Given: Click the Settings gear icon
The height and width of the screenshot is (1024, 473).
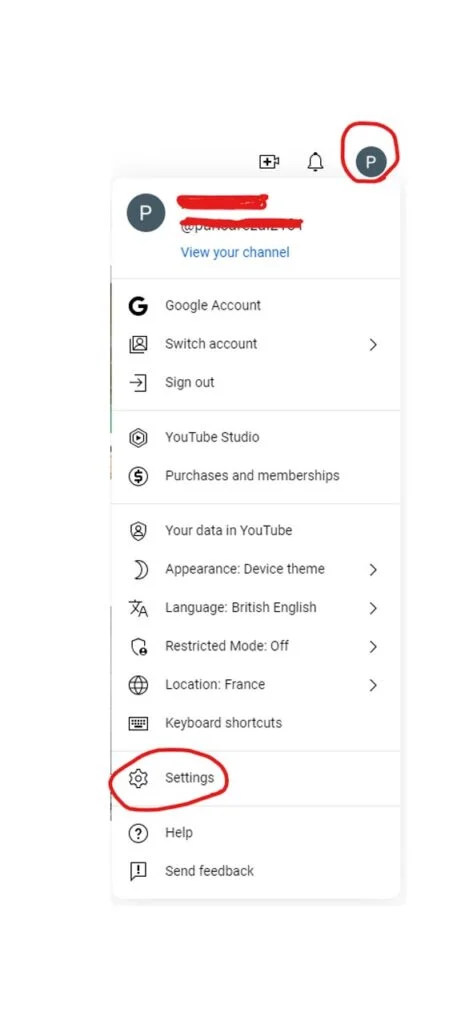Looking at the screenshot, I should 138,778.
